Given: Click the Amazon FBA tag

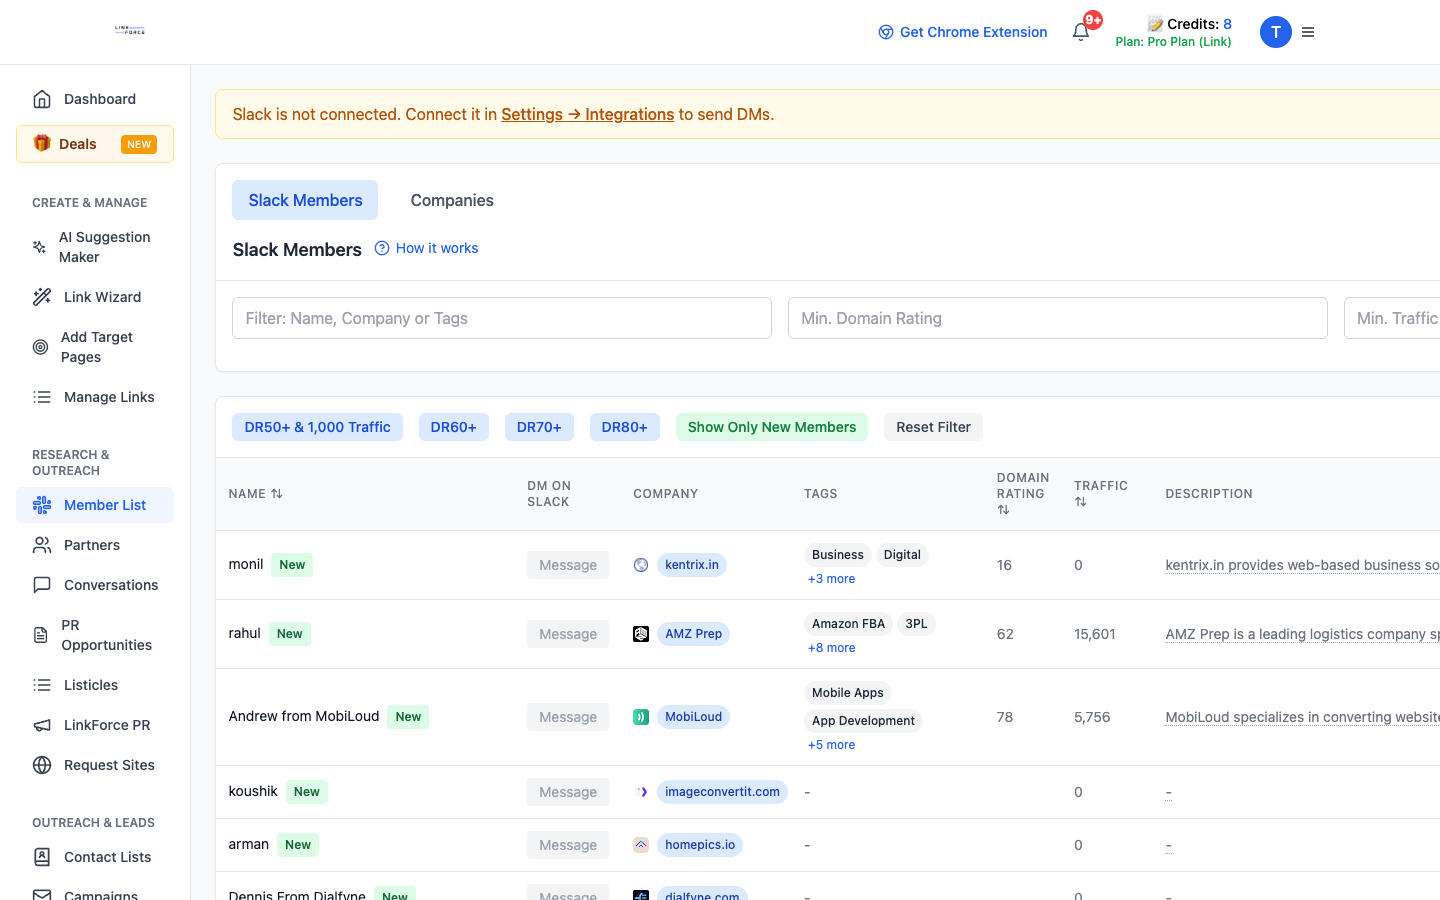Looking at the screenshot, I should (848, 624).
